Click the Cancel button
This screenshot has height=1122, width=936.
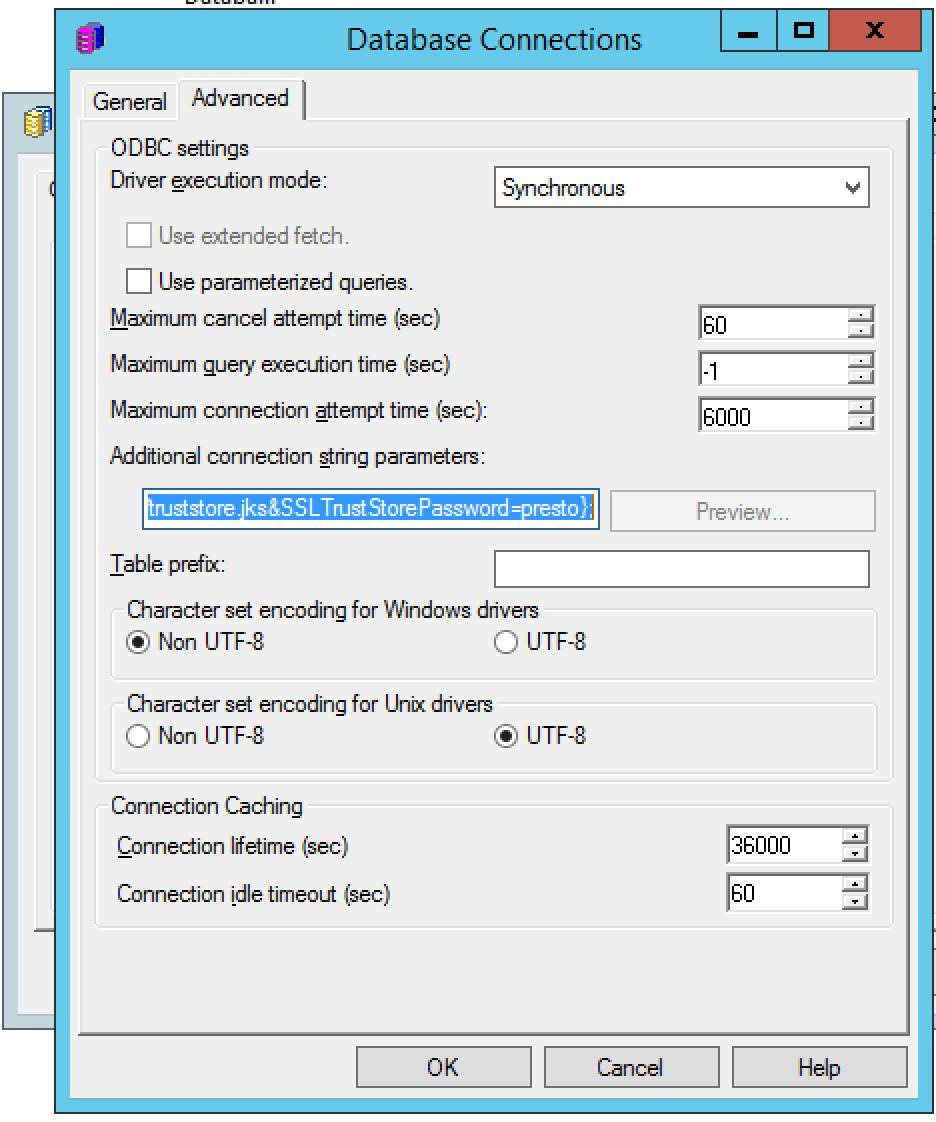point(630,1067)
